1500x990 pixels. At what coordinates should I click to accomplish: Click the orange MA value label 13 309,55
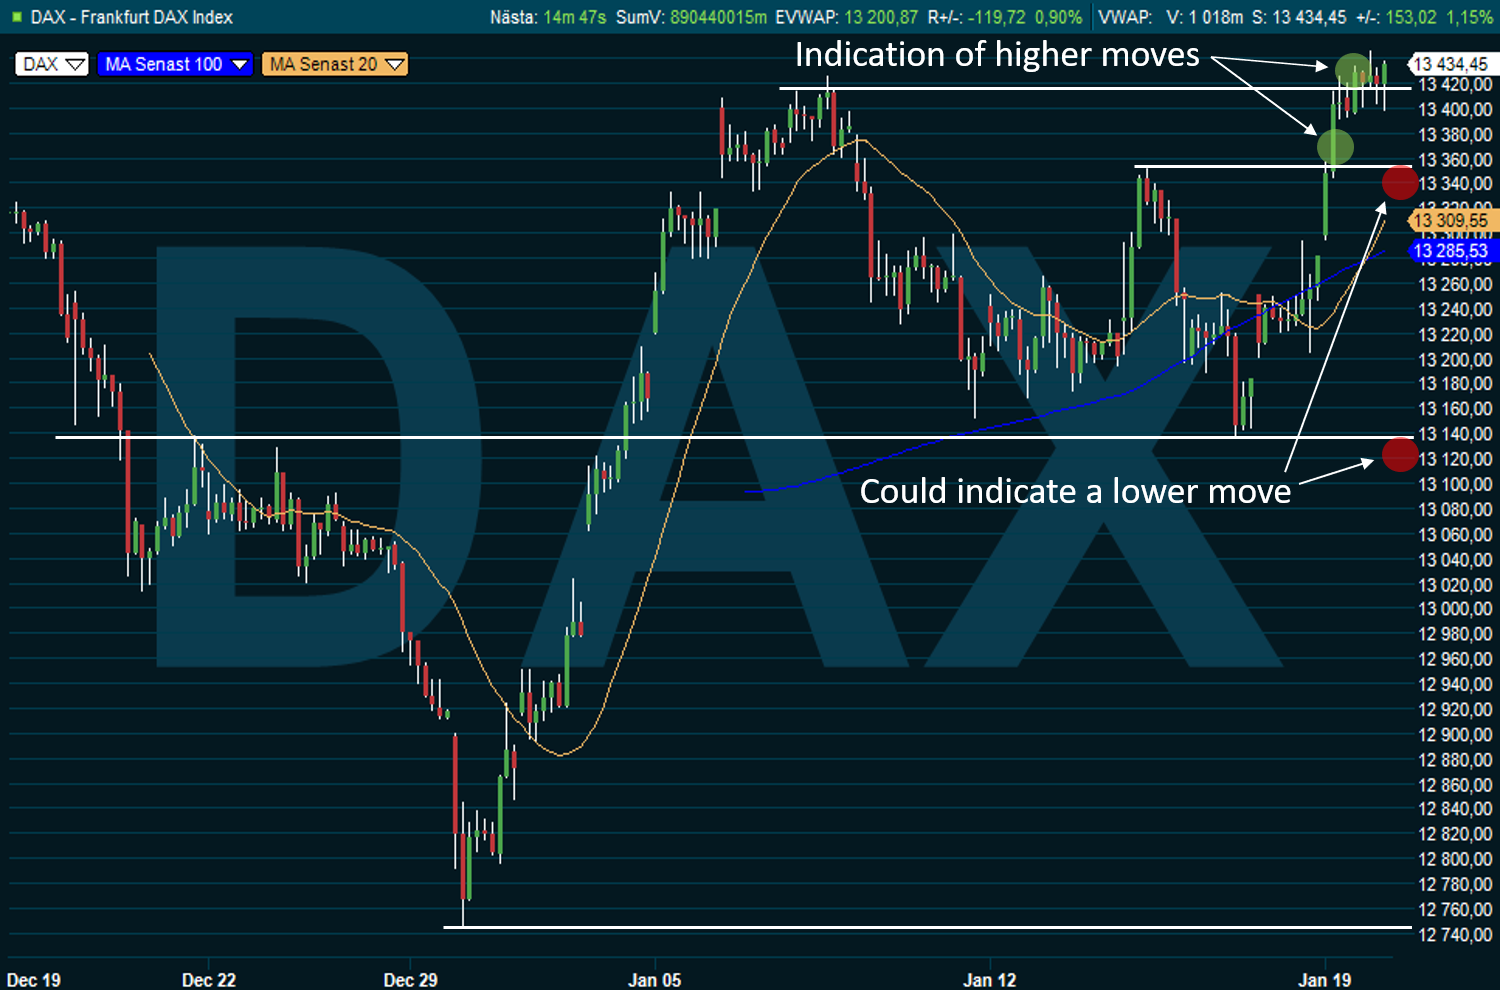(1450, 220)
